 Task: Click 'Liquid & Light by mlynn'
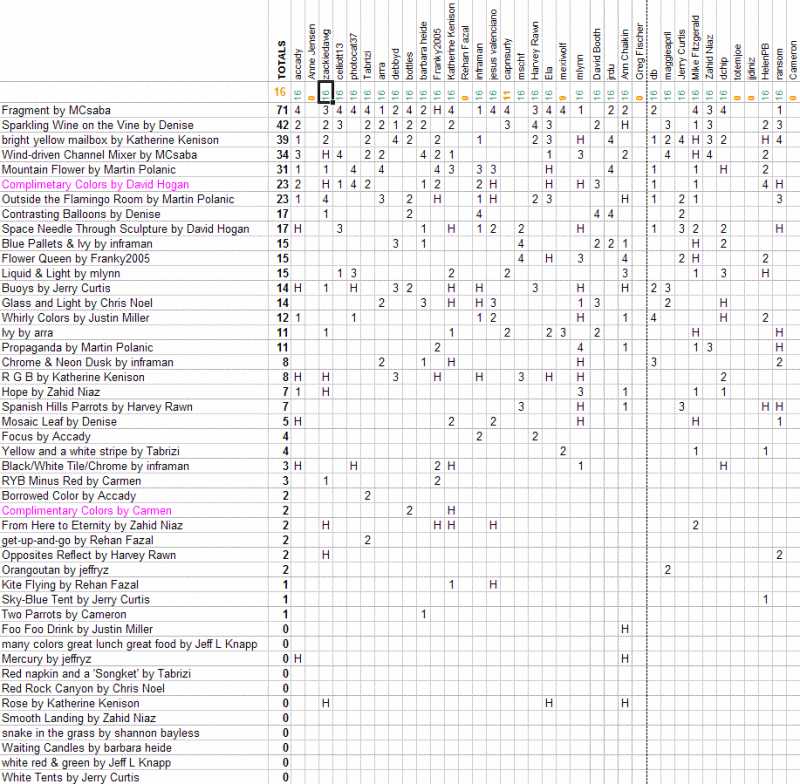(x=61, y=273)
